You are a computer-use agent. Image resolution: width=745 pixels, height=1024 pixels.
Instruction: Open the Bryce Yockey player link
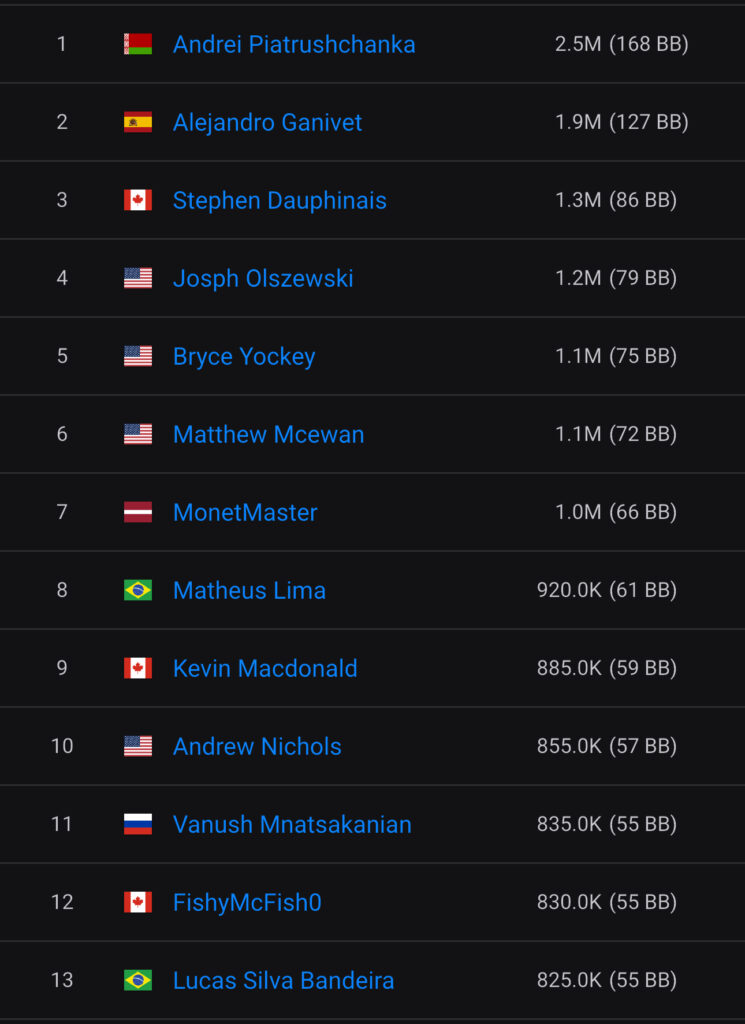pyautogui.click(x=244, y=356)
